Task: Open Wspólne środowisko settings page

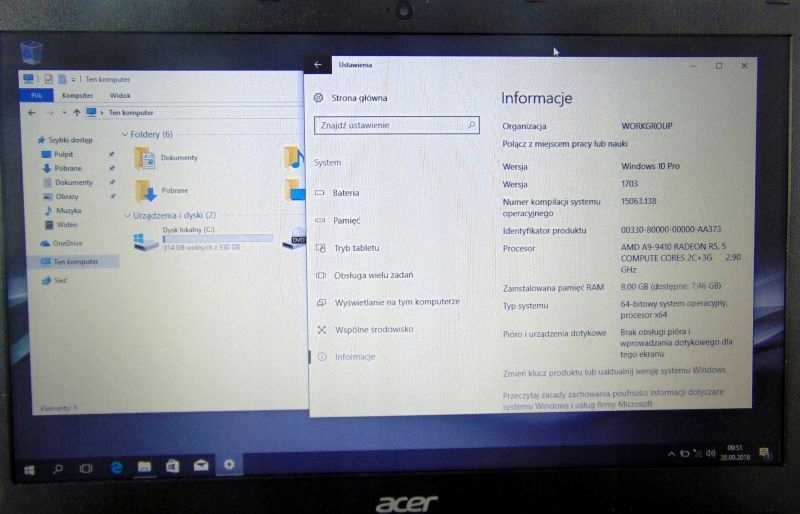Action: click(x=374, y=330)
